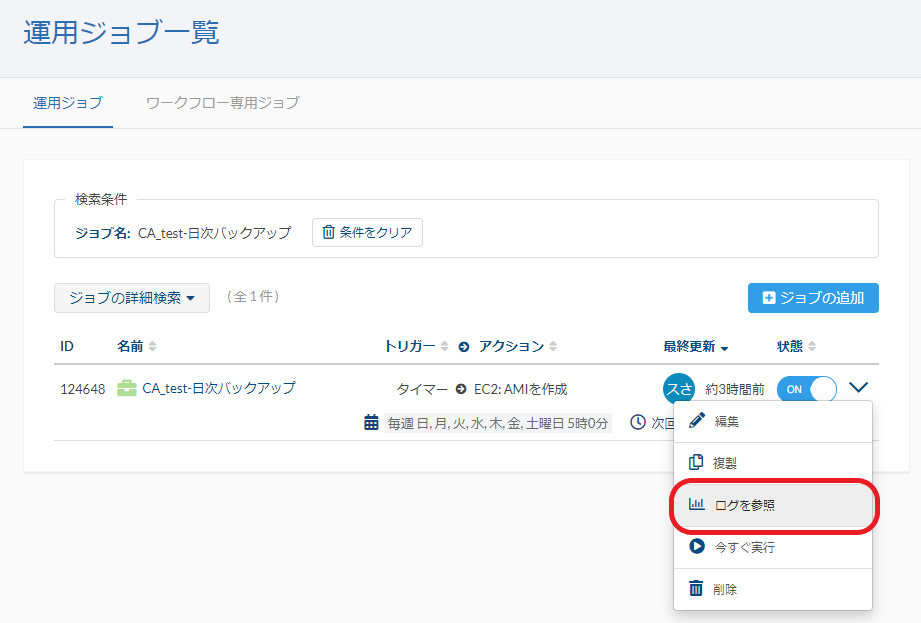Image resolution: width=921 pixels, height=623 pixels.
Task: Click the play icon beside 今すぐ実行
Action: (x=697, y=547)
